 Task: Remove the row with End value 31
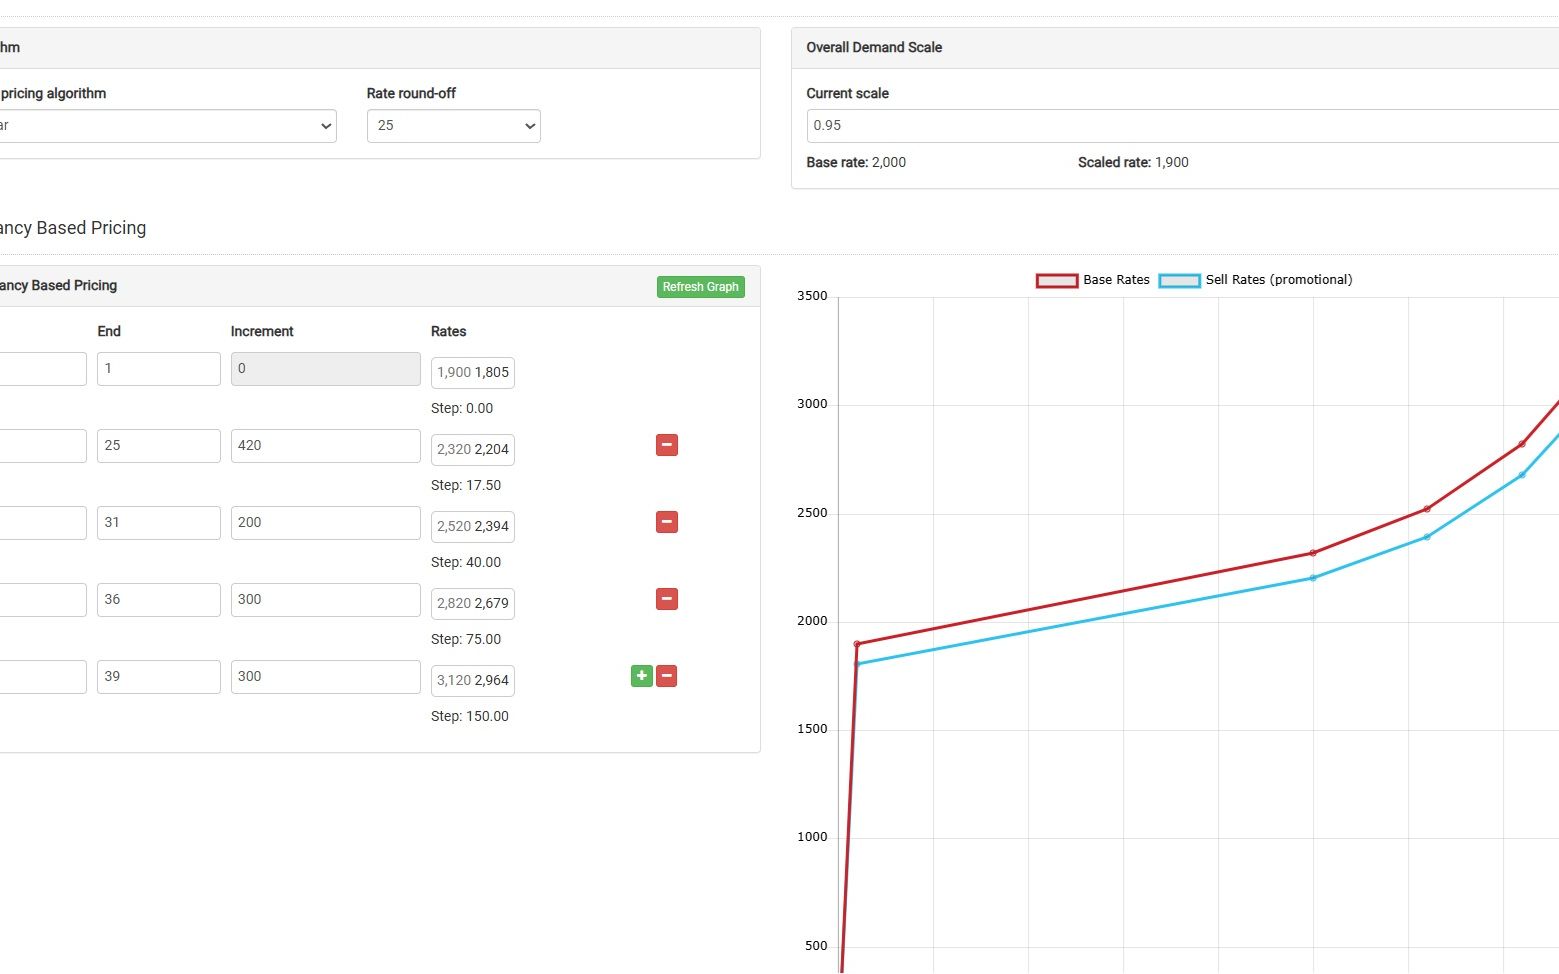coord(666,522)
